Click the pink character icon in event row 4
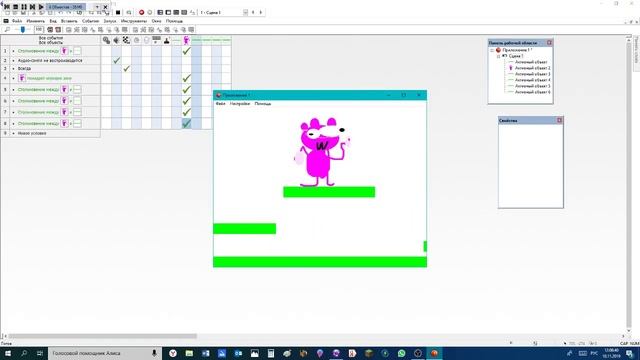The width and height of the screenshot is (640, 360). [22, 78]
